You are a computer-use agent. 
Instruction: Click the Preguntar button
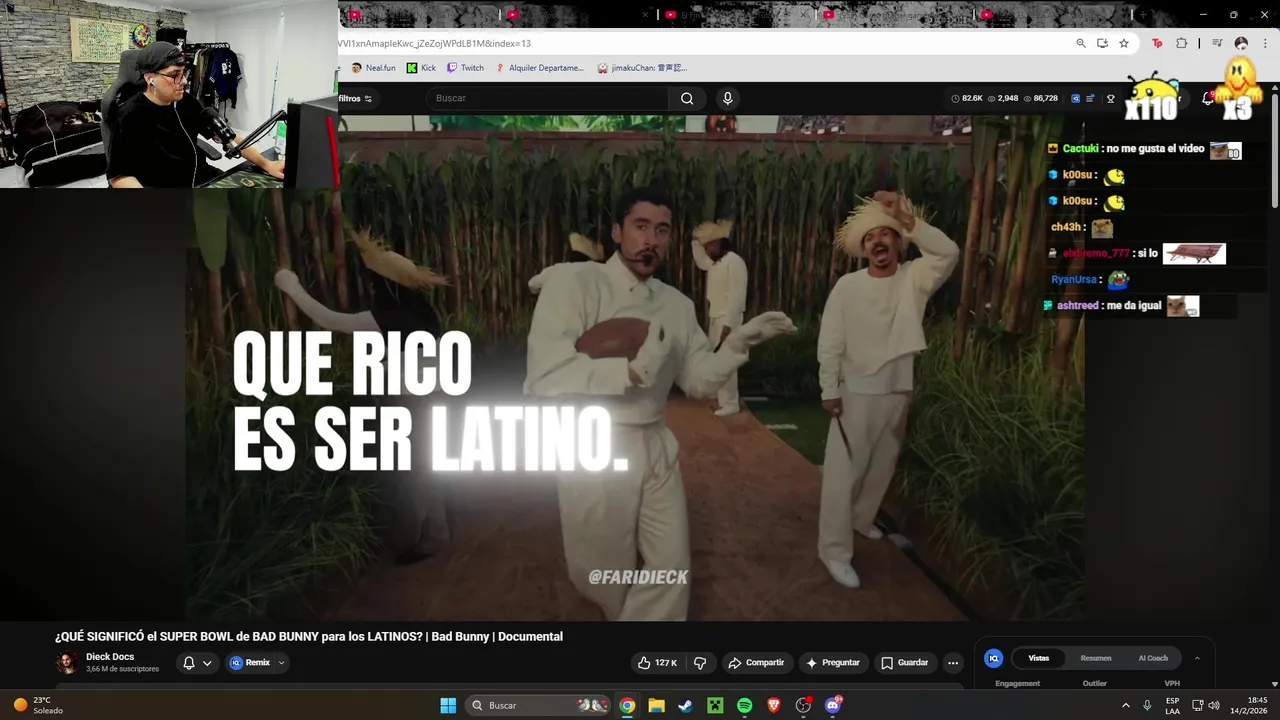(833, 663)
